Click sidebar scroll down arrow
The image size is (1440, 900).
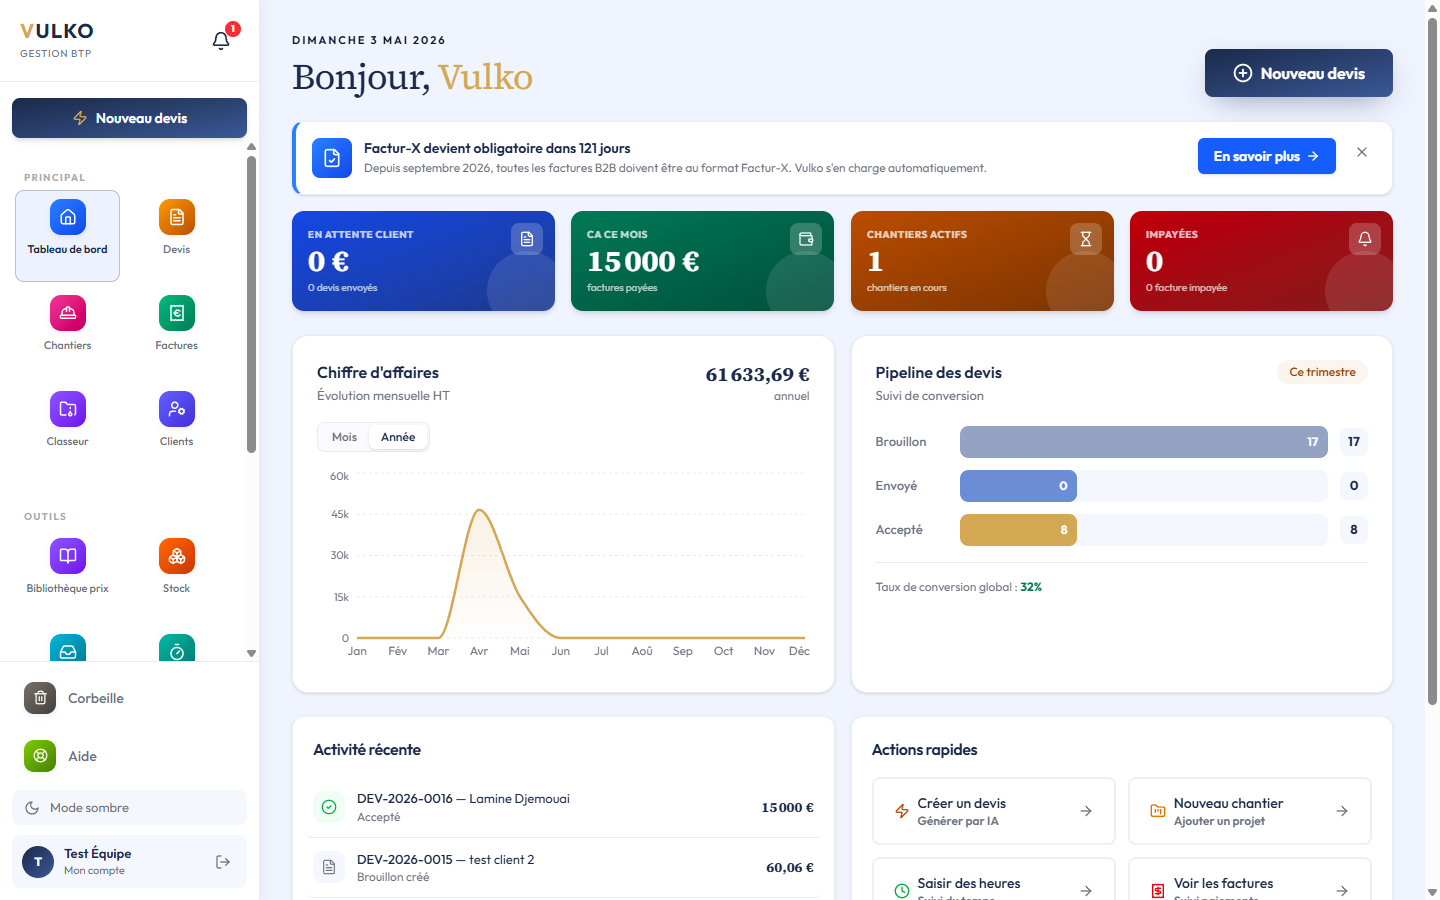click(x=251, y=653)
